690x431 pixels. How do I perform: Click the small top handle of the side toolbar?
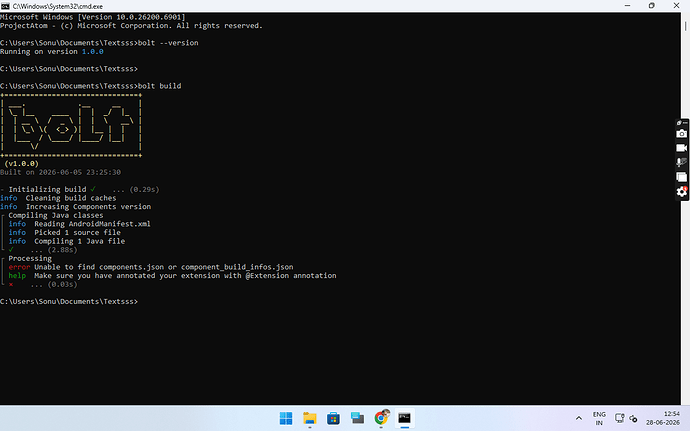(682, 122)
